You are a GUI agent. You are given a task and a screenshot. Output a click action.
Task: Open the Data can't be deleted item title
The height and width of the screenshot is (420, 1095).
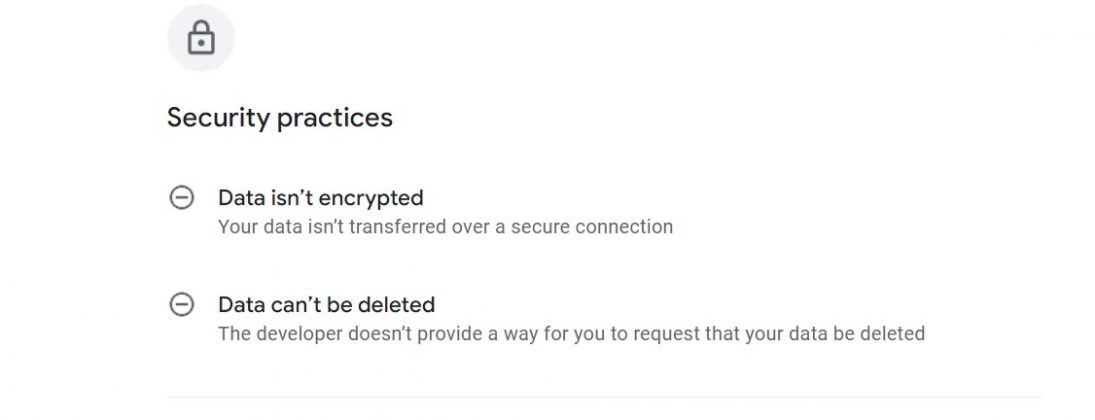tap(326, 305)
